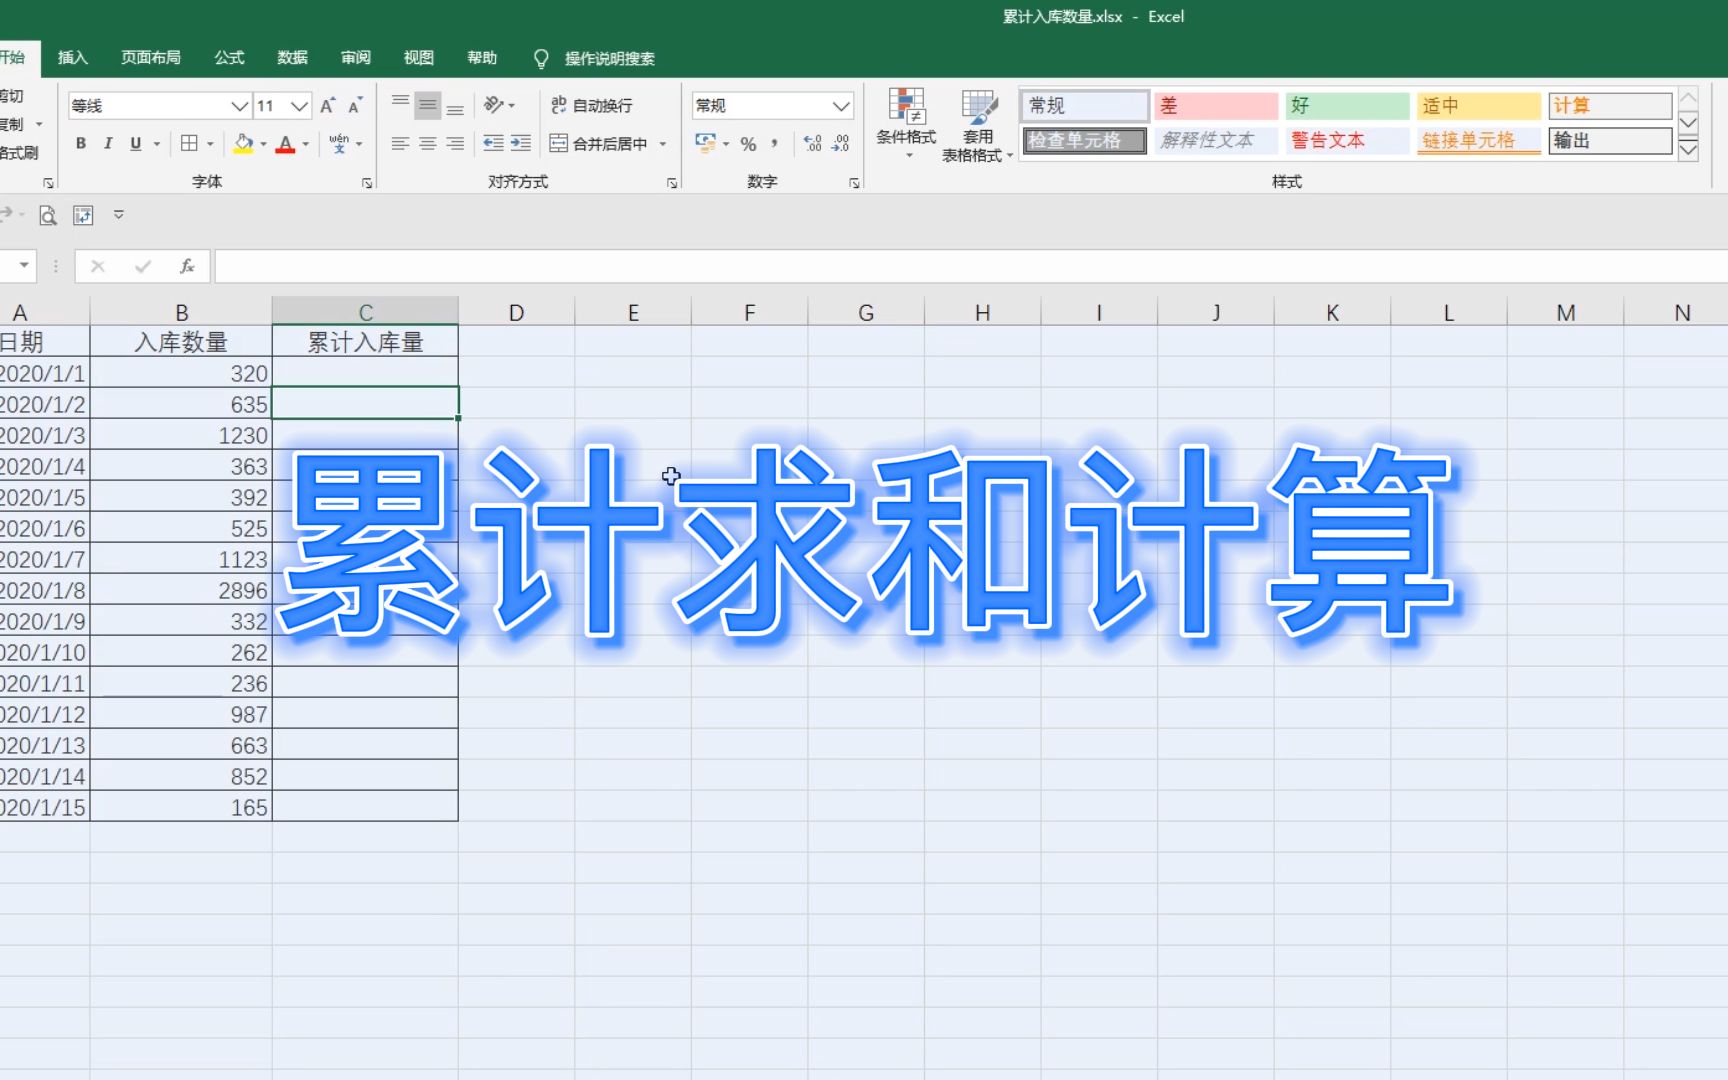Expand fill color dropdown arrow

[x=264, y=144]
